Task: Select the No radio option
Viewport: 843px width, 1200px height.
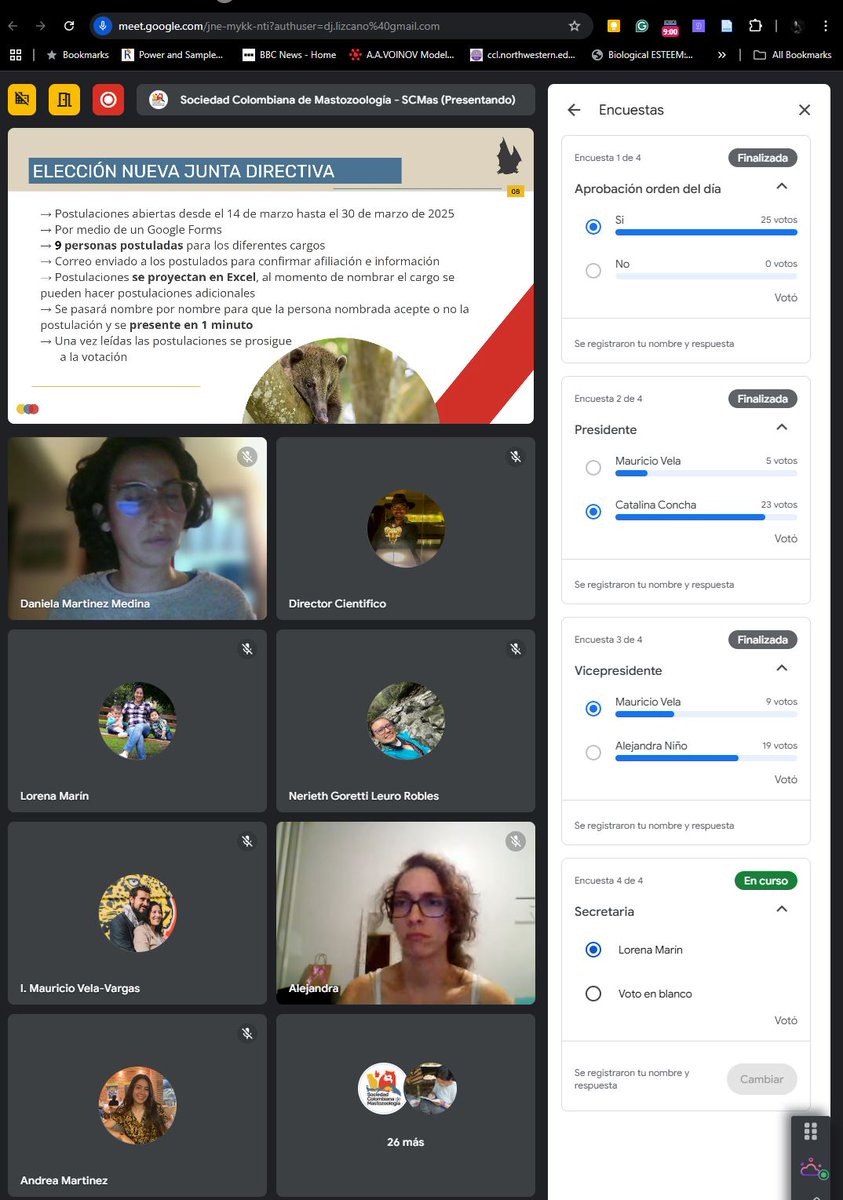Action: point(593,270)
